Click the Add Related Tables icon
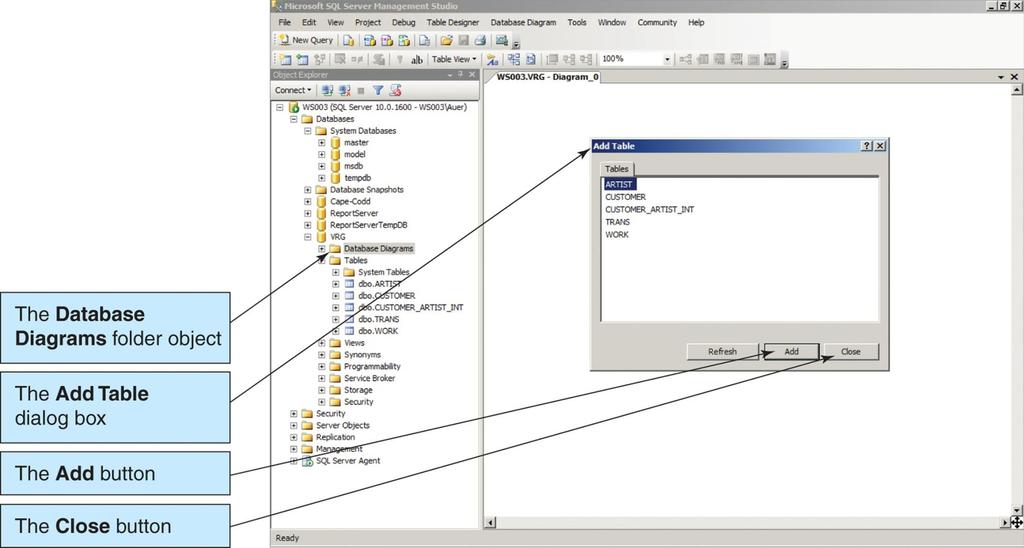The height and width of the screenshot is (548, 1024). coord(319,59)
